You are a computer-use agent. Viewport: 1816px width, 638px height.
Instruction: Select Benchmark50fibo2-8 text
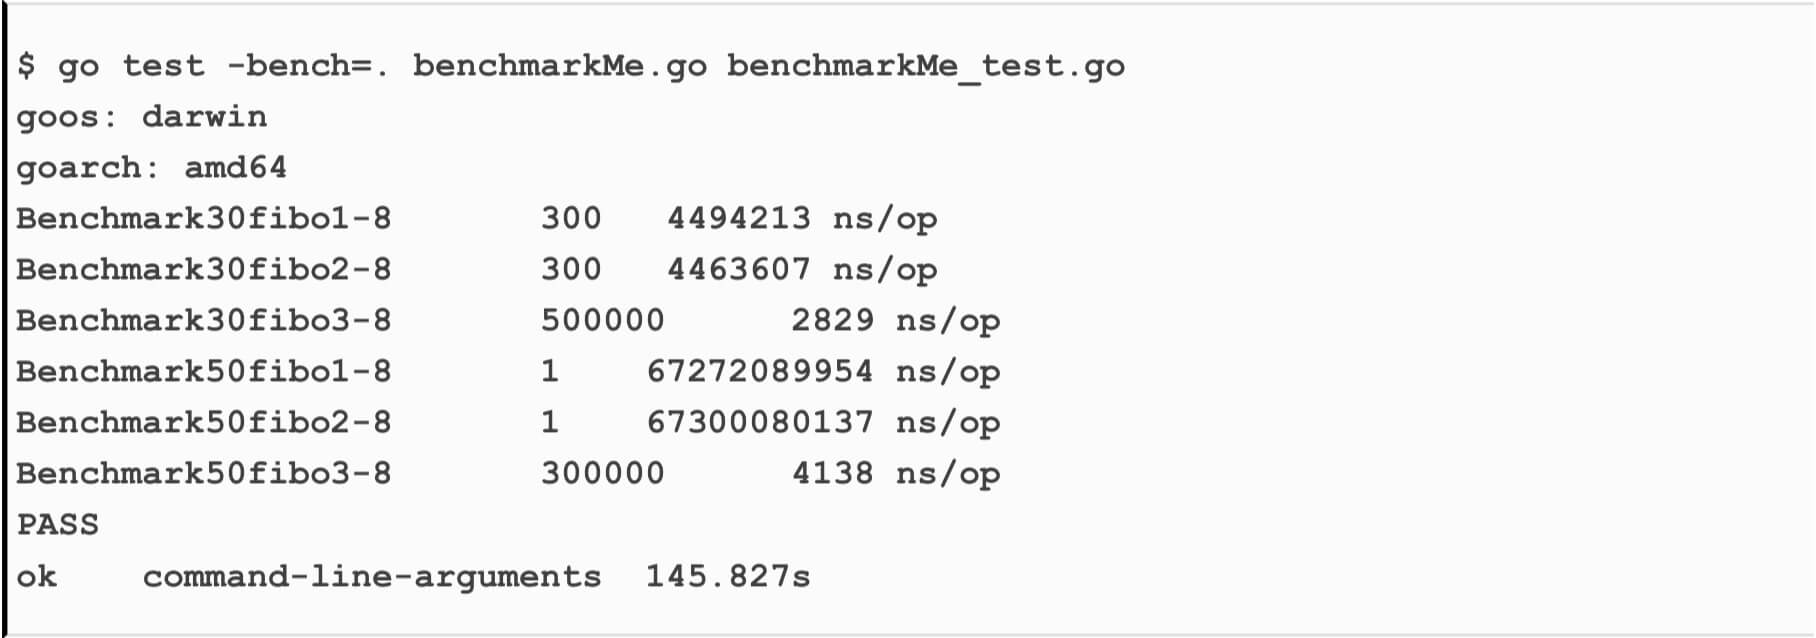point(204,423)
